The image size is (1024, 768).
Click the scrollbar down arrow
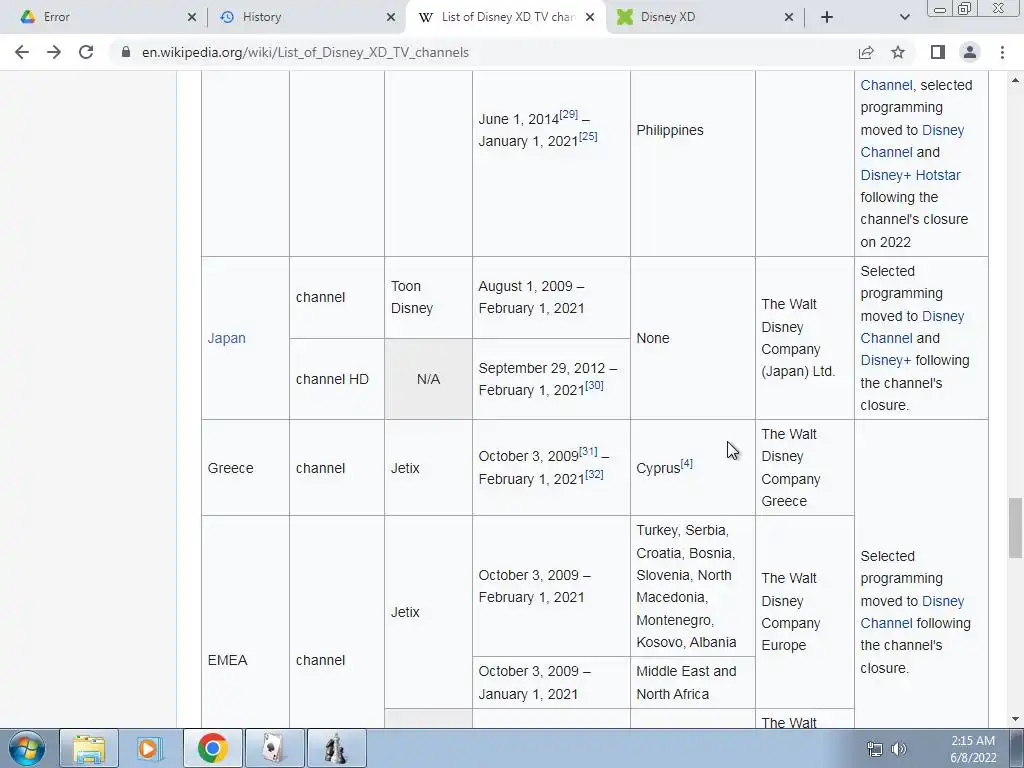click(x=1015, y=719)
